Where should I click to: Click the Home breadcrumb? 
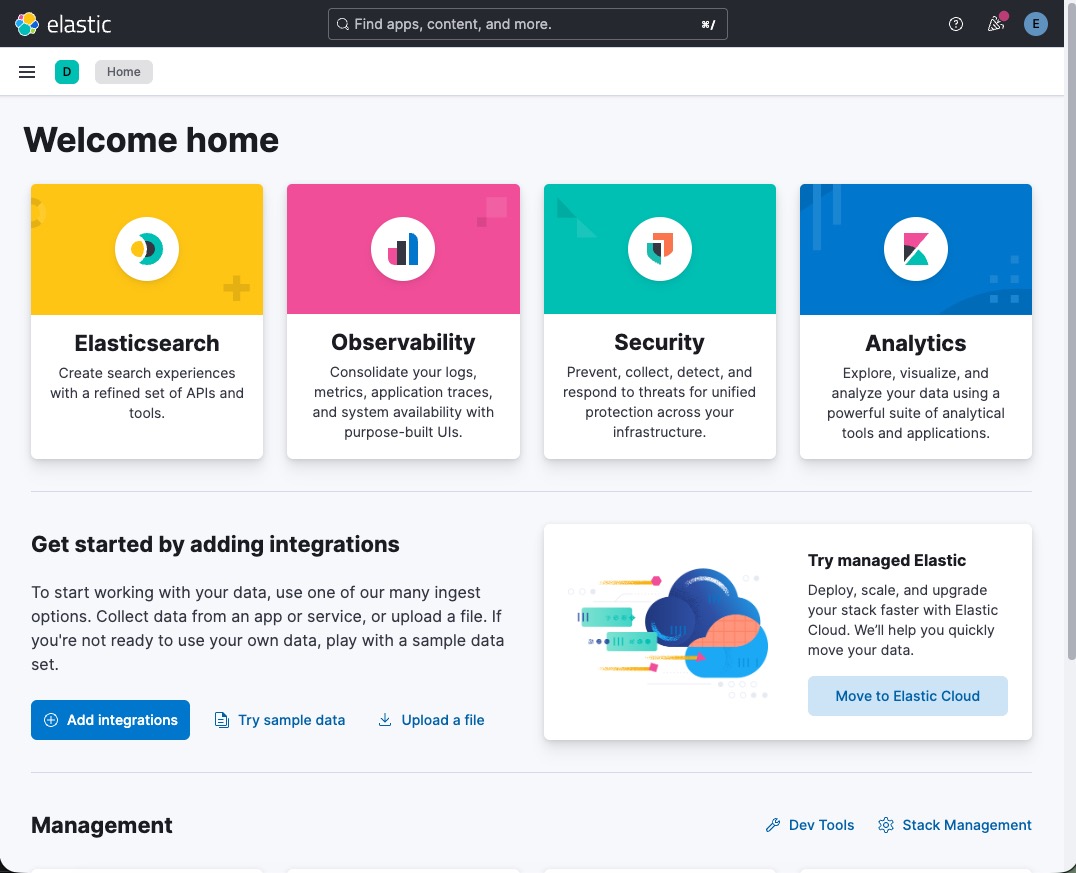point(124,72)
